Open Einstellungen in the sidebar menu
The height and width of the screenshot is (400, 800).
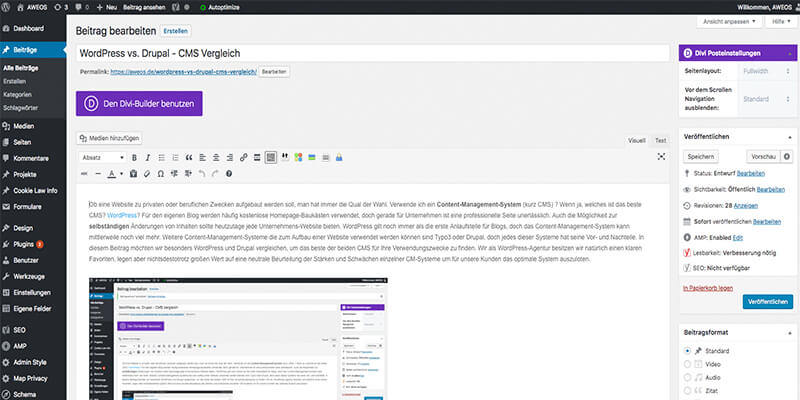(x=33, y=293)
